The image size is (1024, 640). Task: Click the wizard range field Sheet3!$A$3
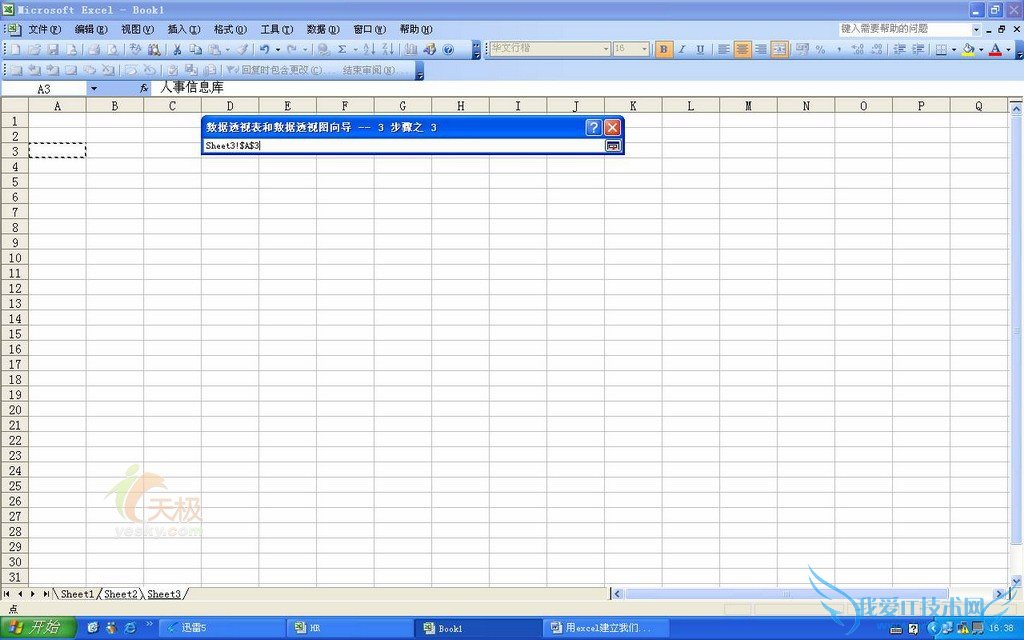click(404, 146)
